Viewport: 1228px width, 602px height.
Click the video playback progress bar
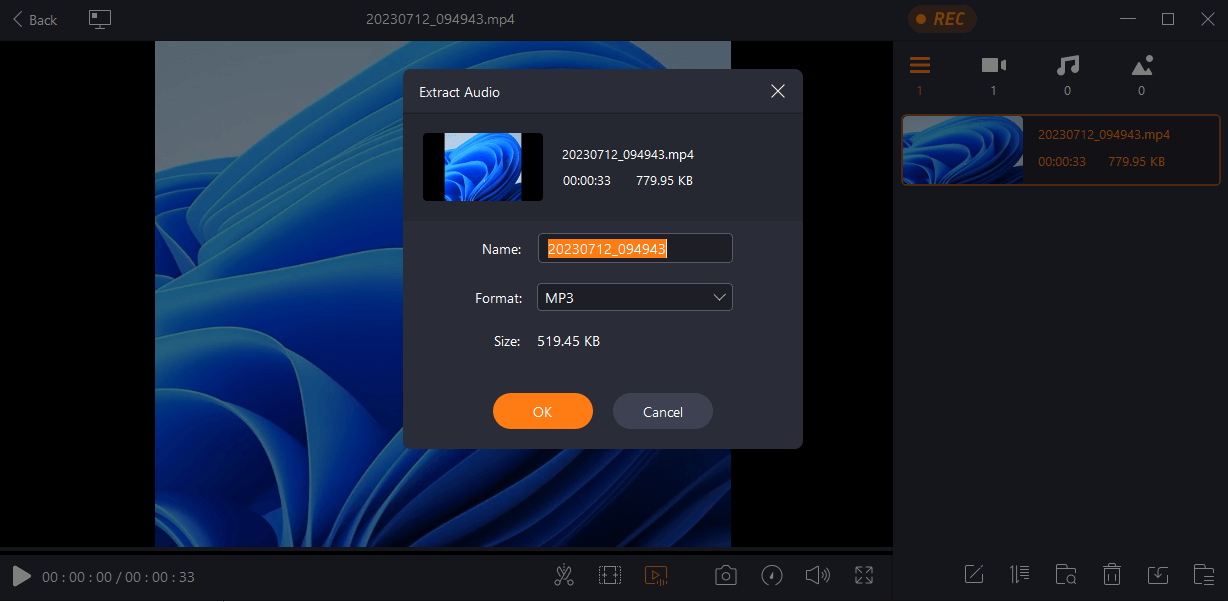click(446, 550)
